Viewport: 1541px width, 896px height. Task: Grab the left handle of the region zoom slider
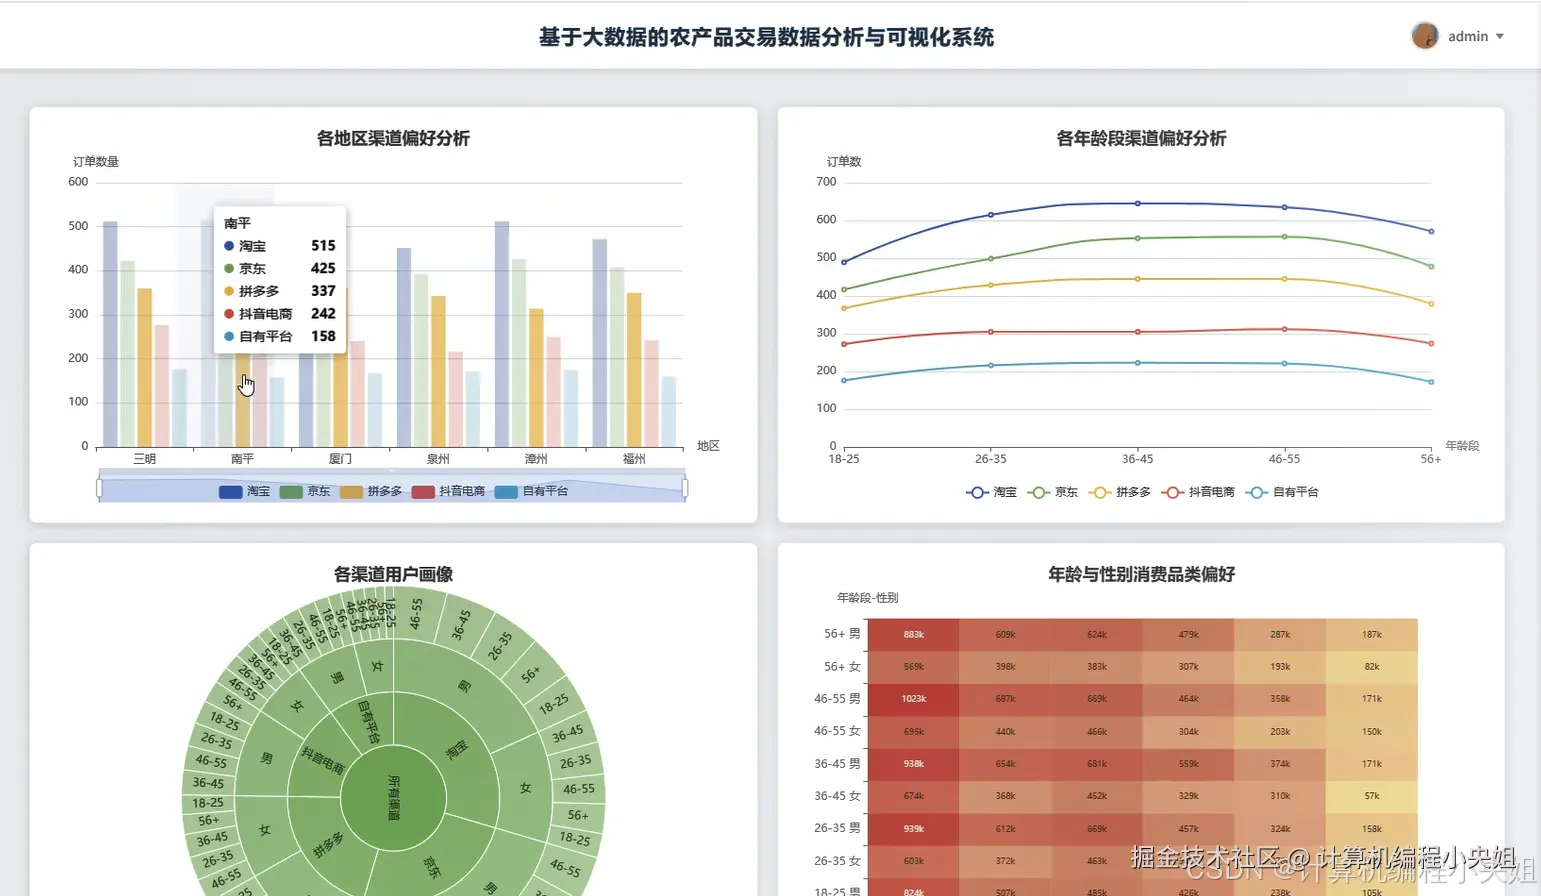click(99, 488)
